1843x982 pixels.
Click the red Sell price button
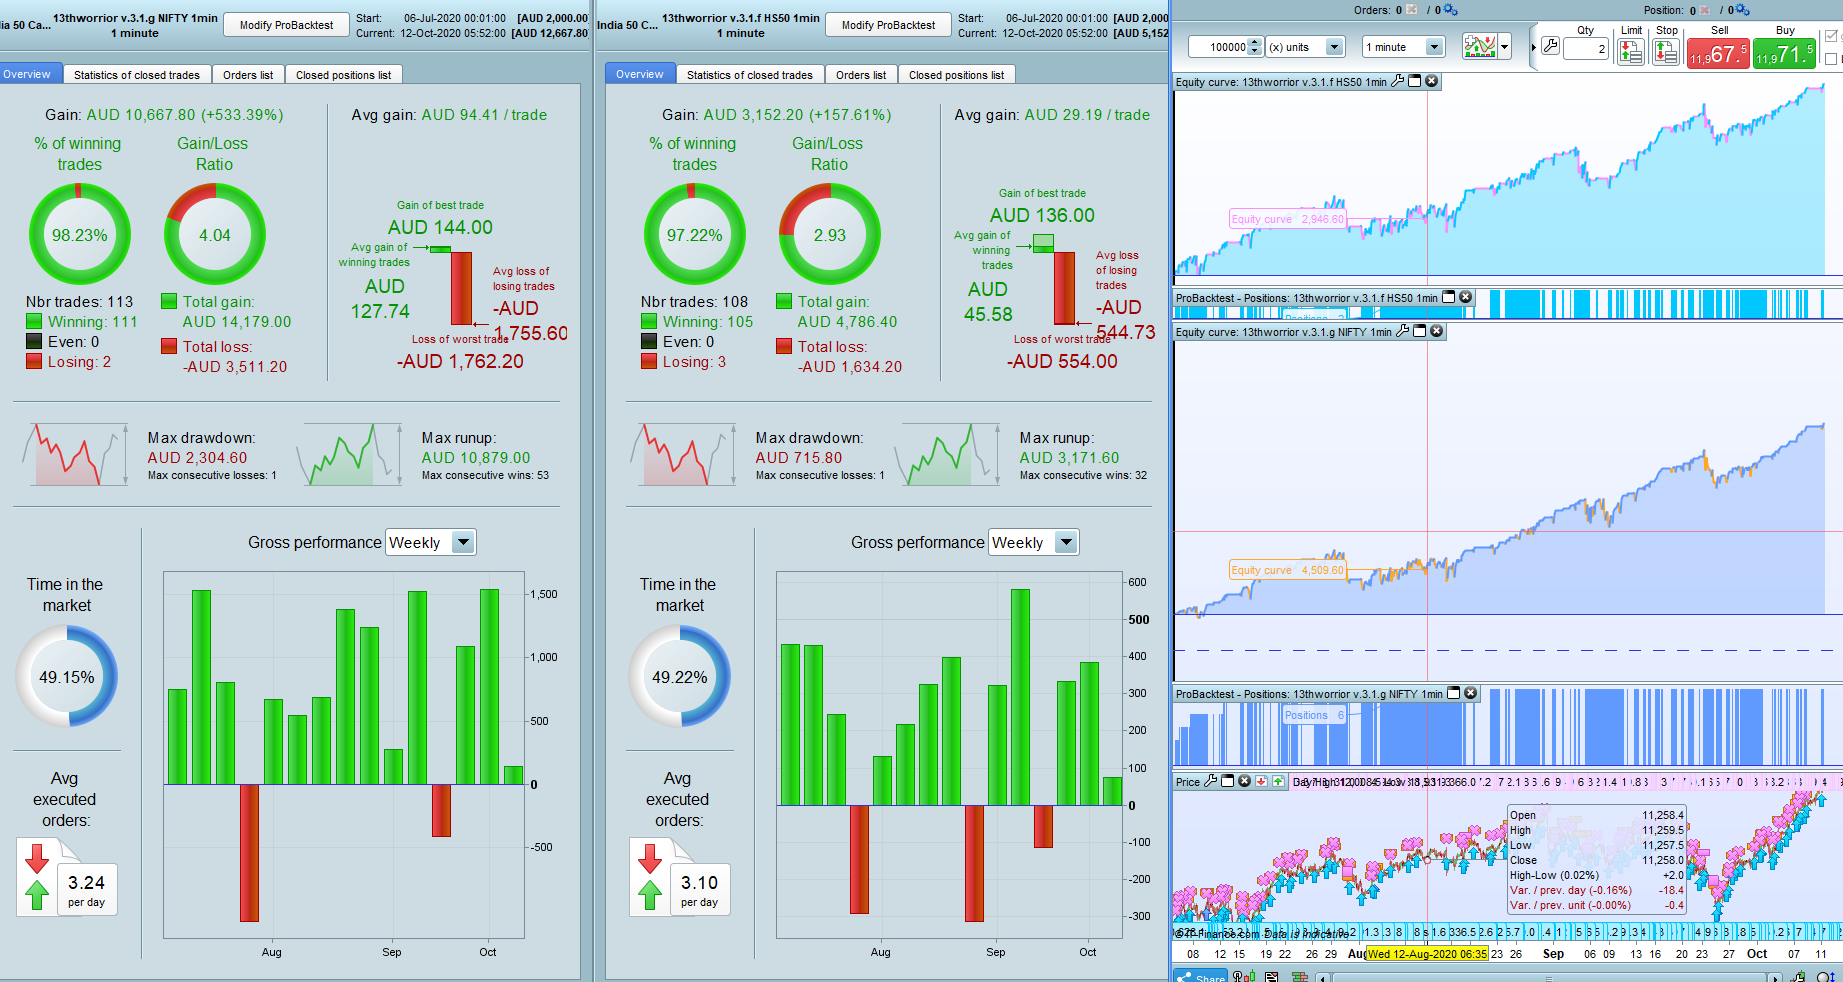coord(1718,54)
